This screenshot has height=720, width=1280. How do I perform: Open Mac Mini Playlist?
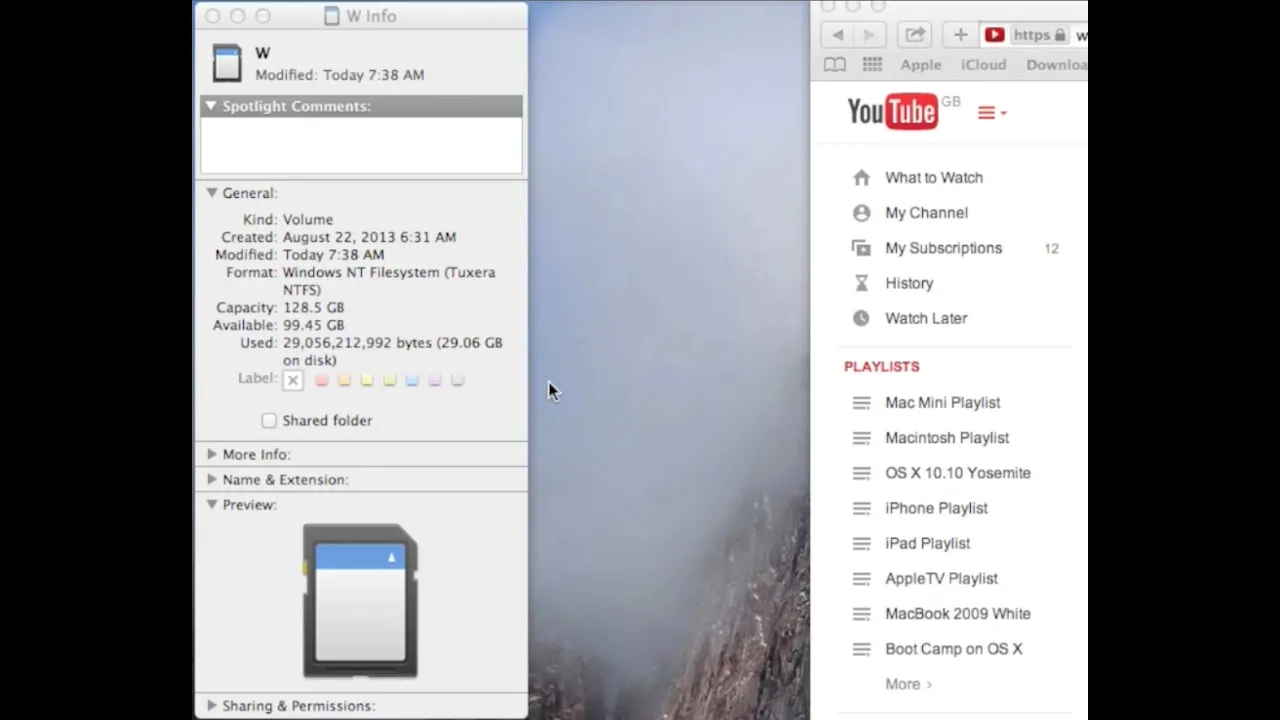(943, 403)
